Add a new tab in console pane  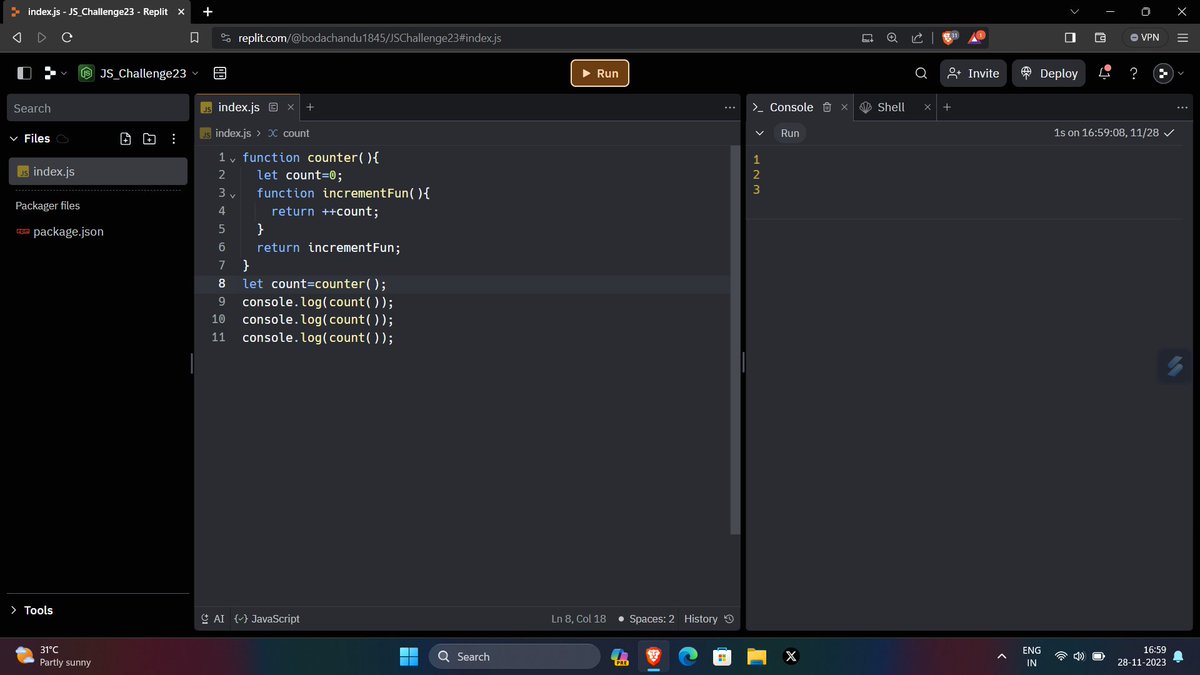(947, 107)
